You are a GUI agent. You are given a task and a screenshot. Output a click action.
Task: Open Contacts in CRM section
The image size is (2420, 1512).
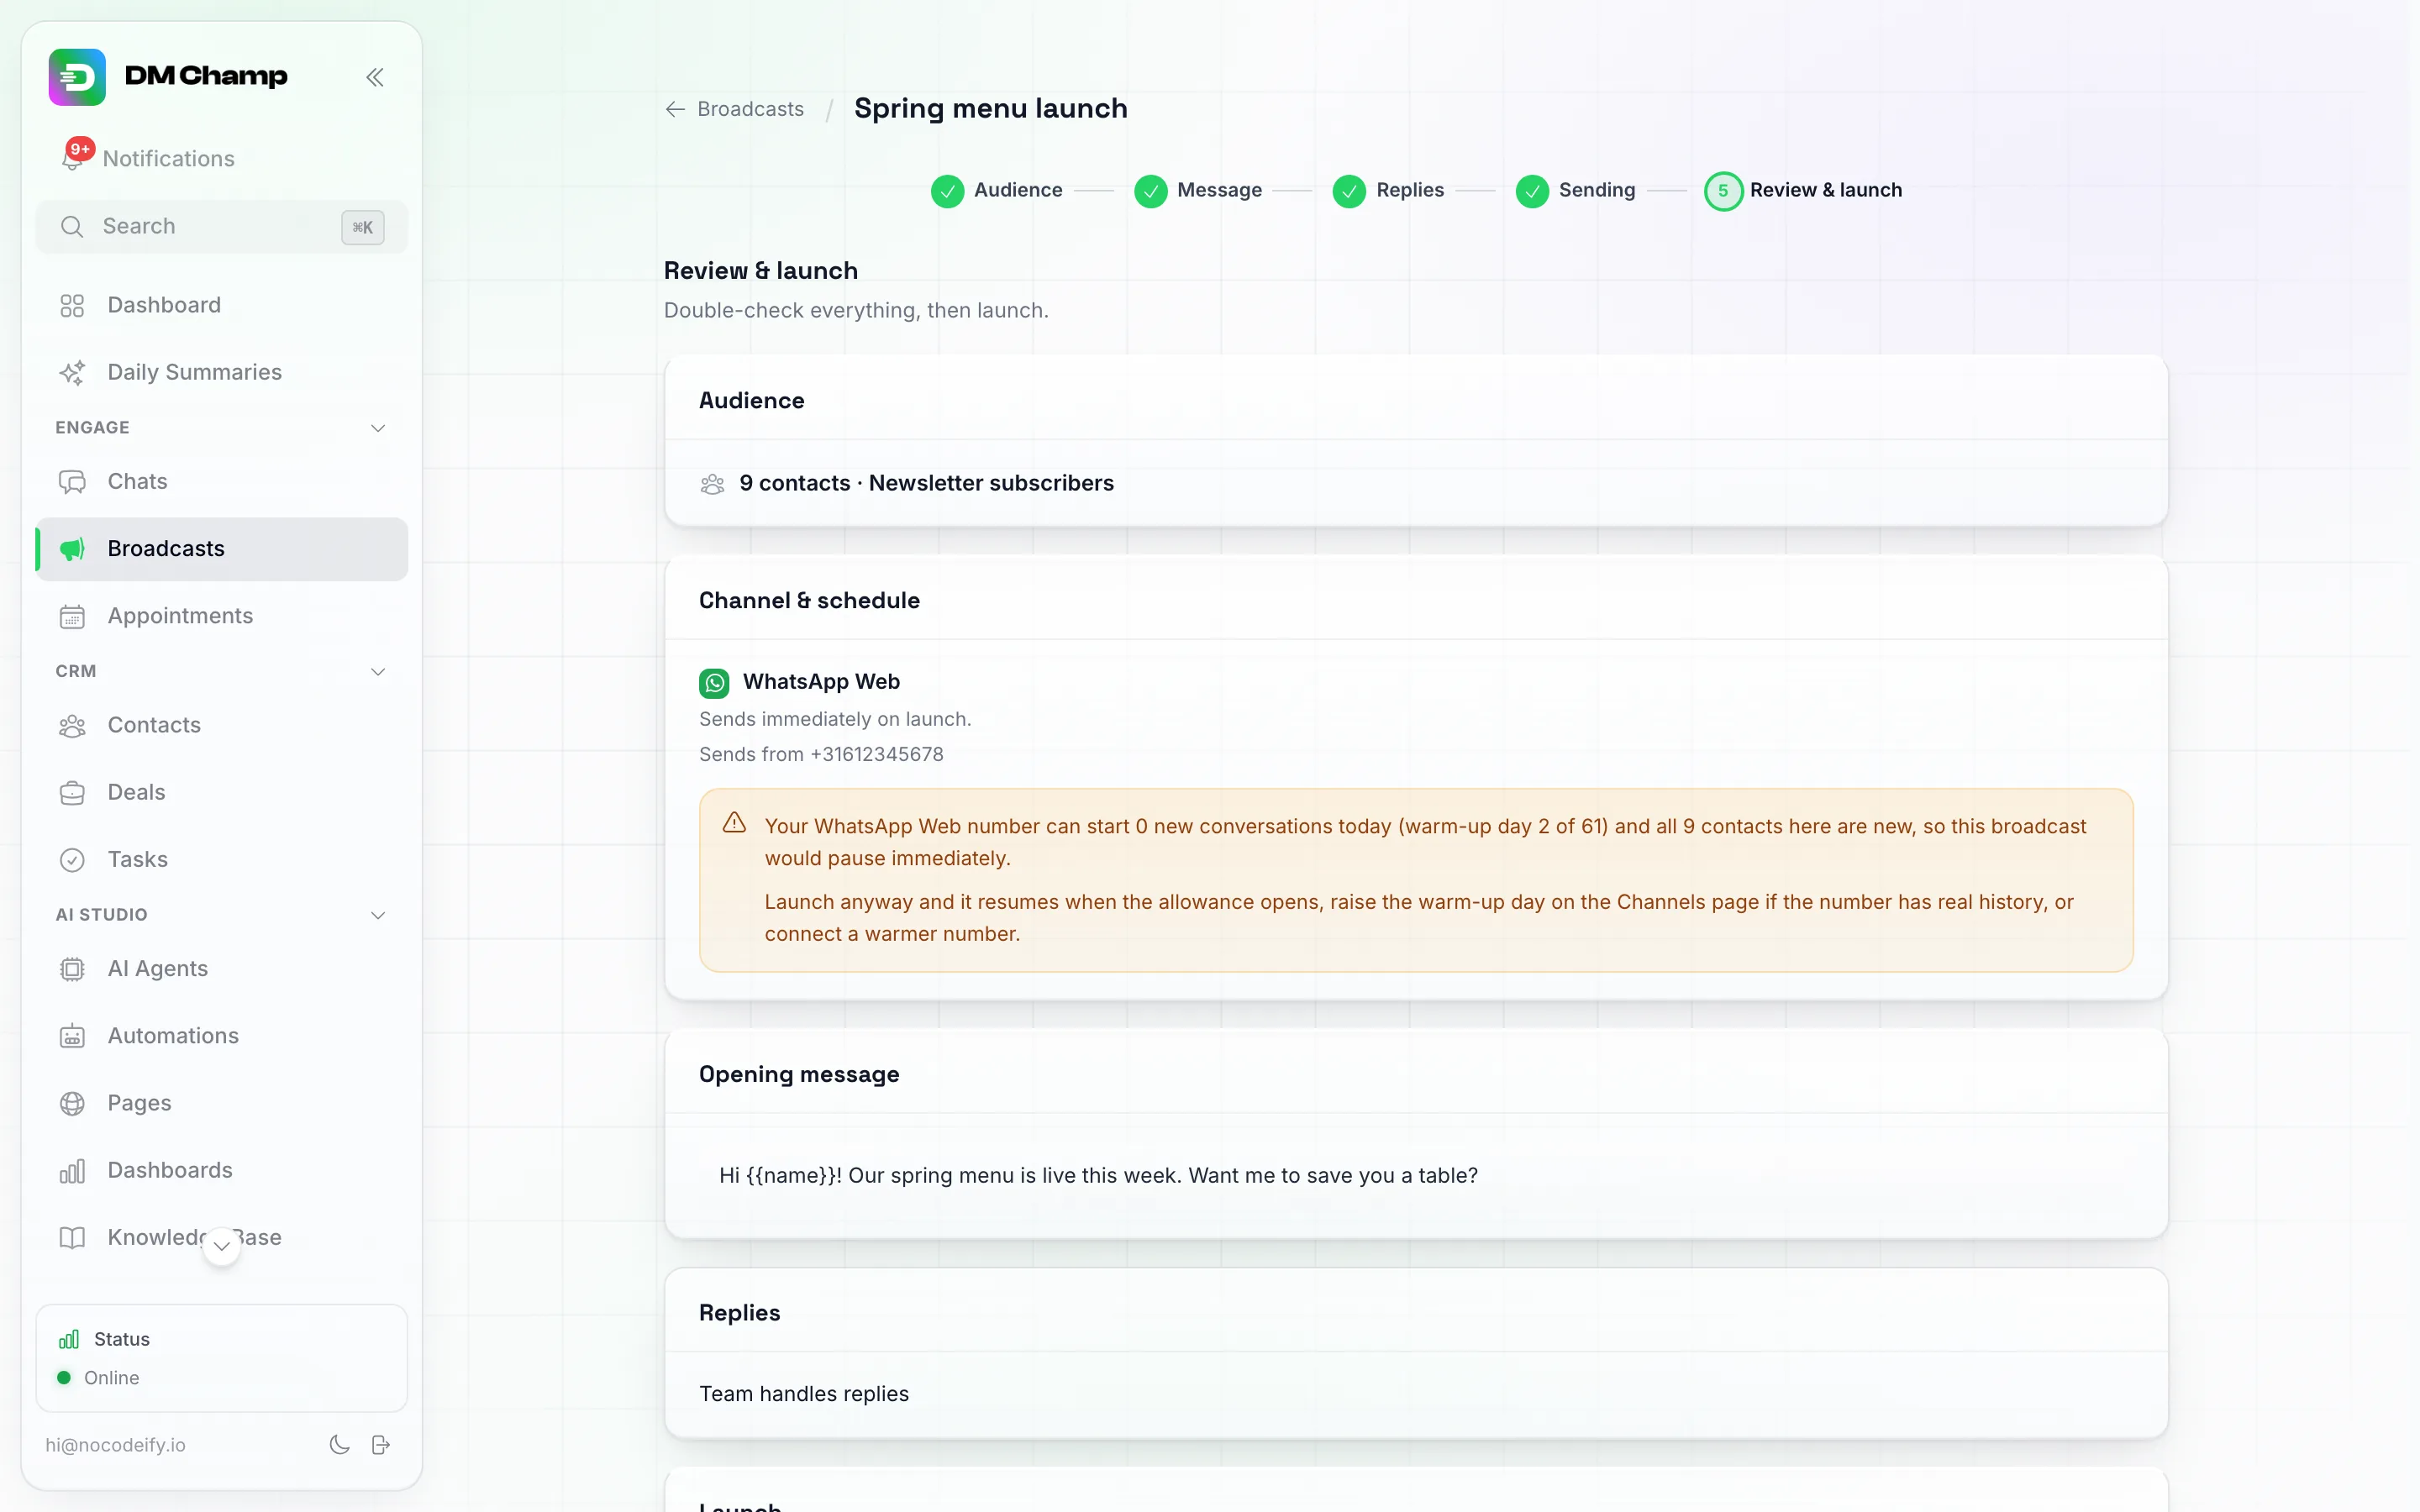pos(222,725)
